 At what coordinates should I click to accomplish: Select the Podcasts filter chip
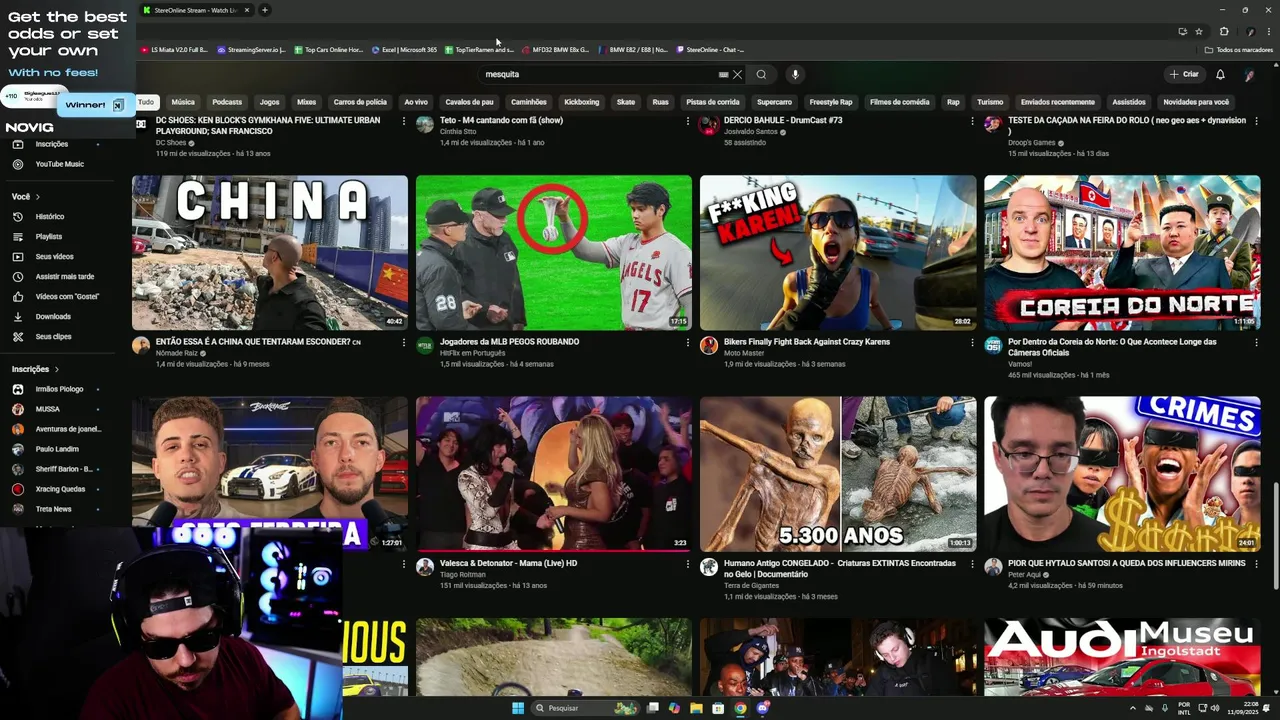[x=227, y=102]
